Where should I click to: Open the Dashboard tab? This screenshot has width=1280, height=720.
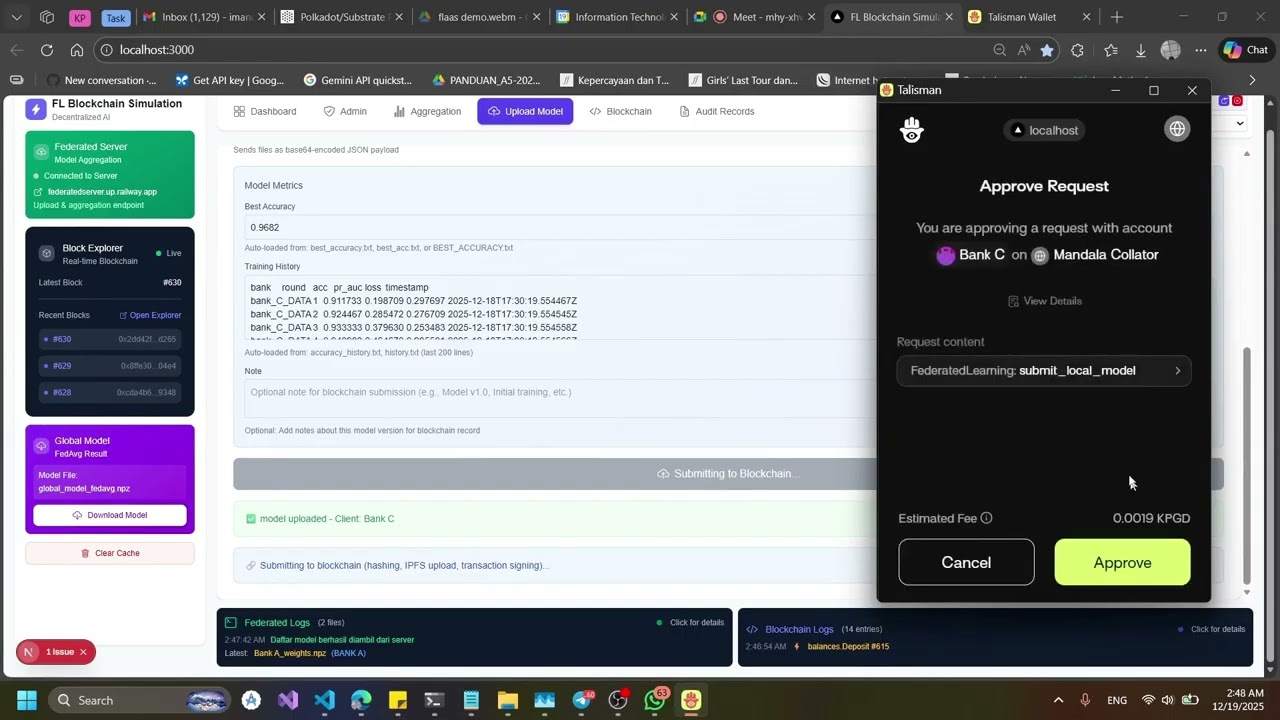265,111
